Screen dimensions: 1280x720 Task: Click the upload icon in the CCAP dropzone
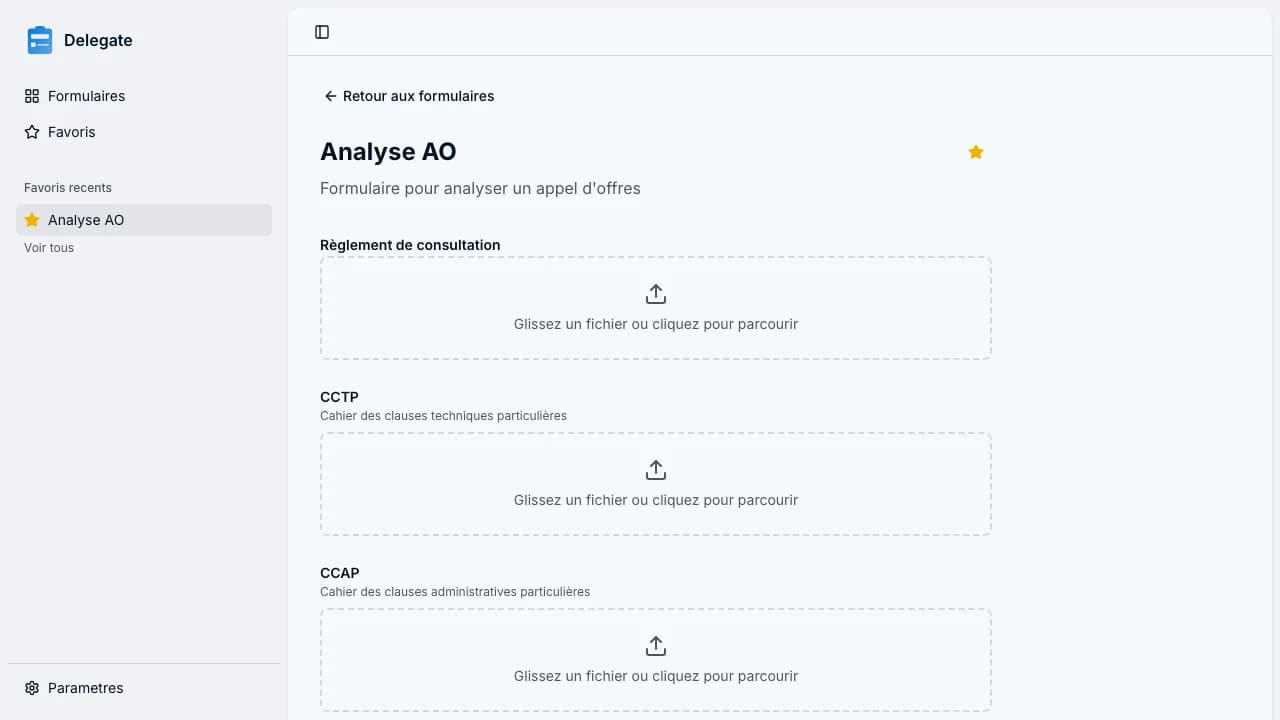coord(656,646)
